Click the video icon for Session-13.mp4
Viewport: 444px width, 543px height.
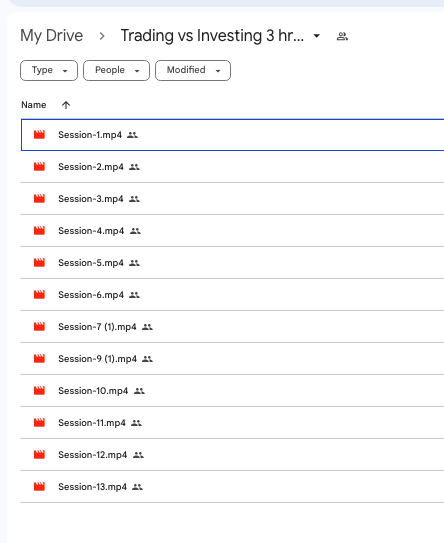tap(39, 487)
